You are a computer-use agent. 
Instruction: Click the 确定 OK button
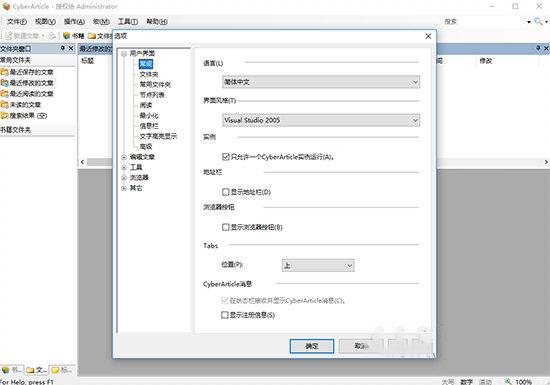point(311,346)
